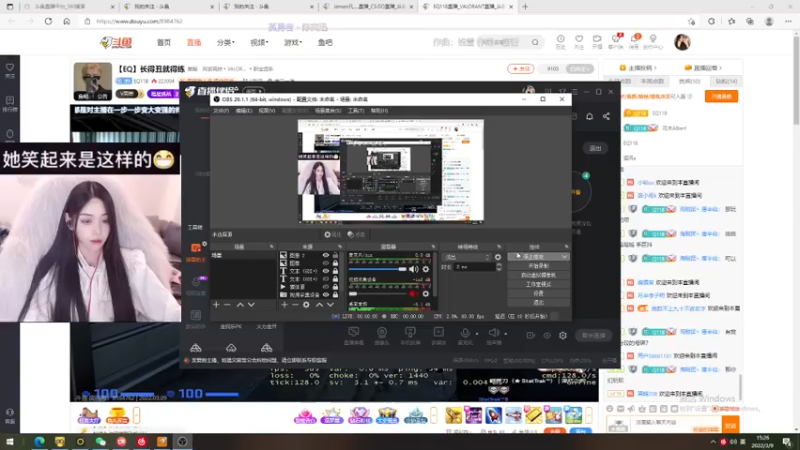Go to Douyu home page link
800x450 pixels.
coord(164,42)
